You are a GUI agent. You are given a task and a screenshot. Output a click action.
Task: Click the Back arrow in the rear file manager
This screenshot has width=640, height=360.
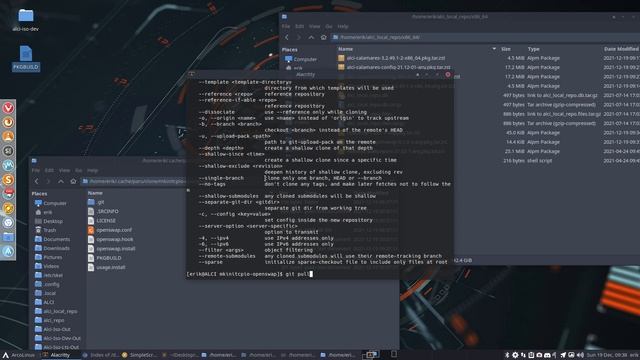pos(287,37)
